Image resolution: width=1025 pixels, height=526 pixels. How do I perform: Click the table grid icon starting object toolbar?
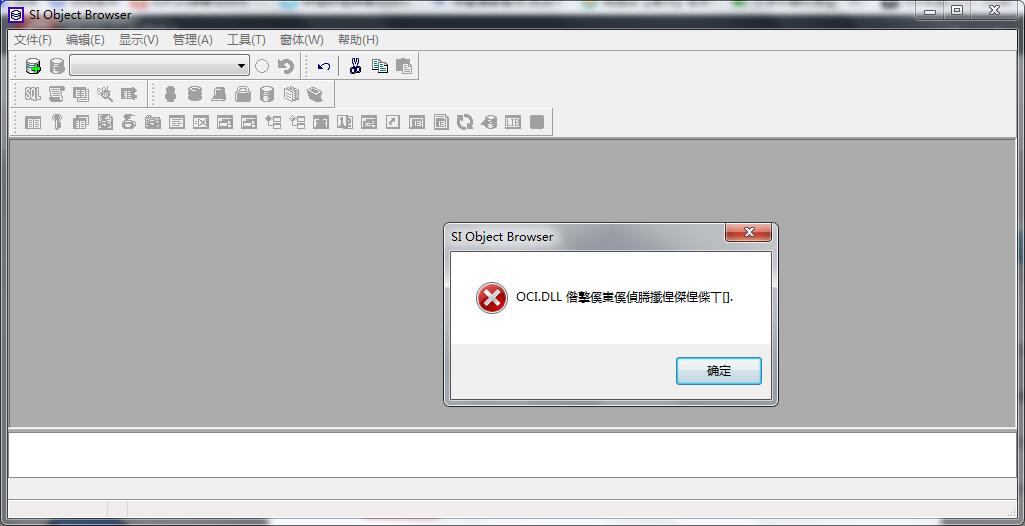point(33,122)
